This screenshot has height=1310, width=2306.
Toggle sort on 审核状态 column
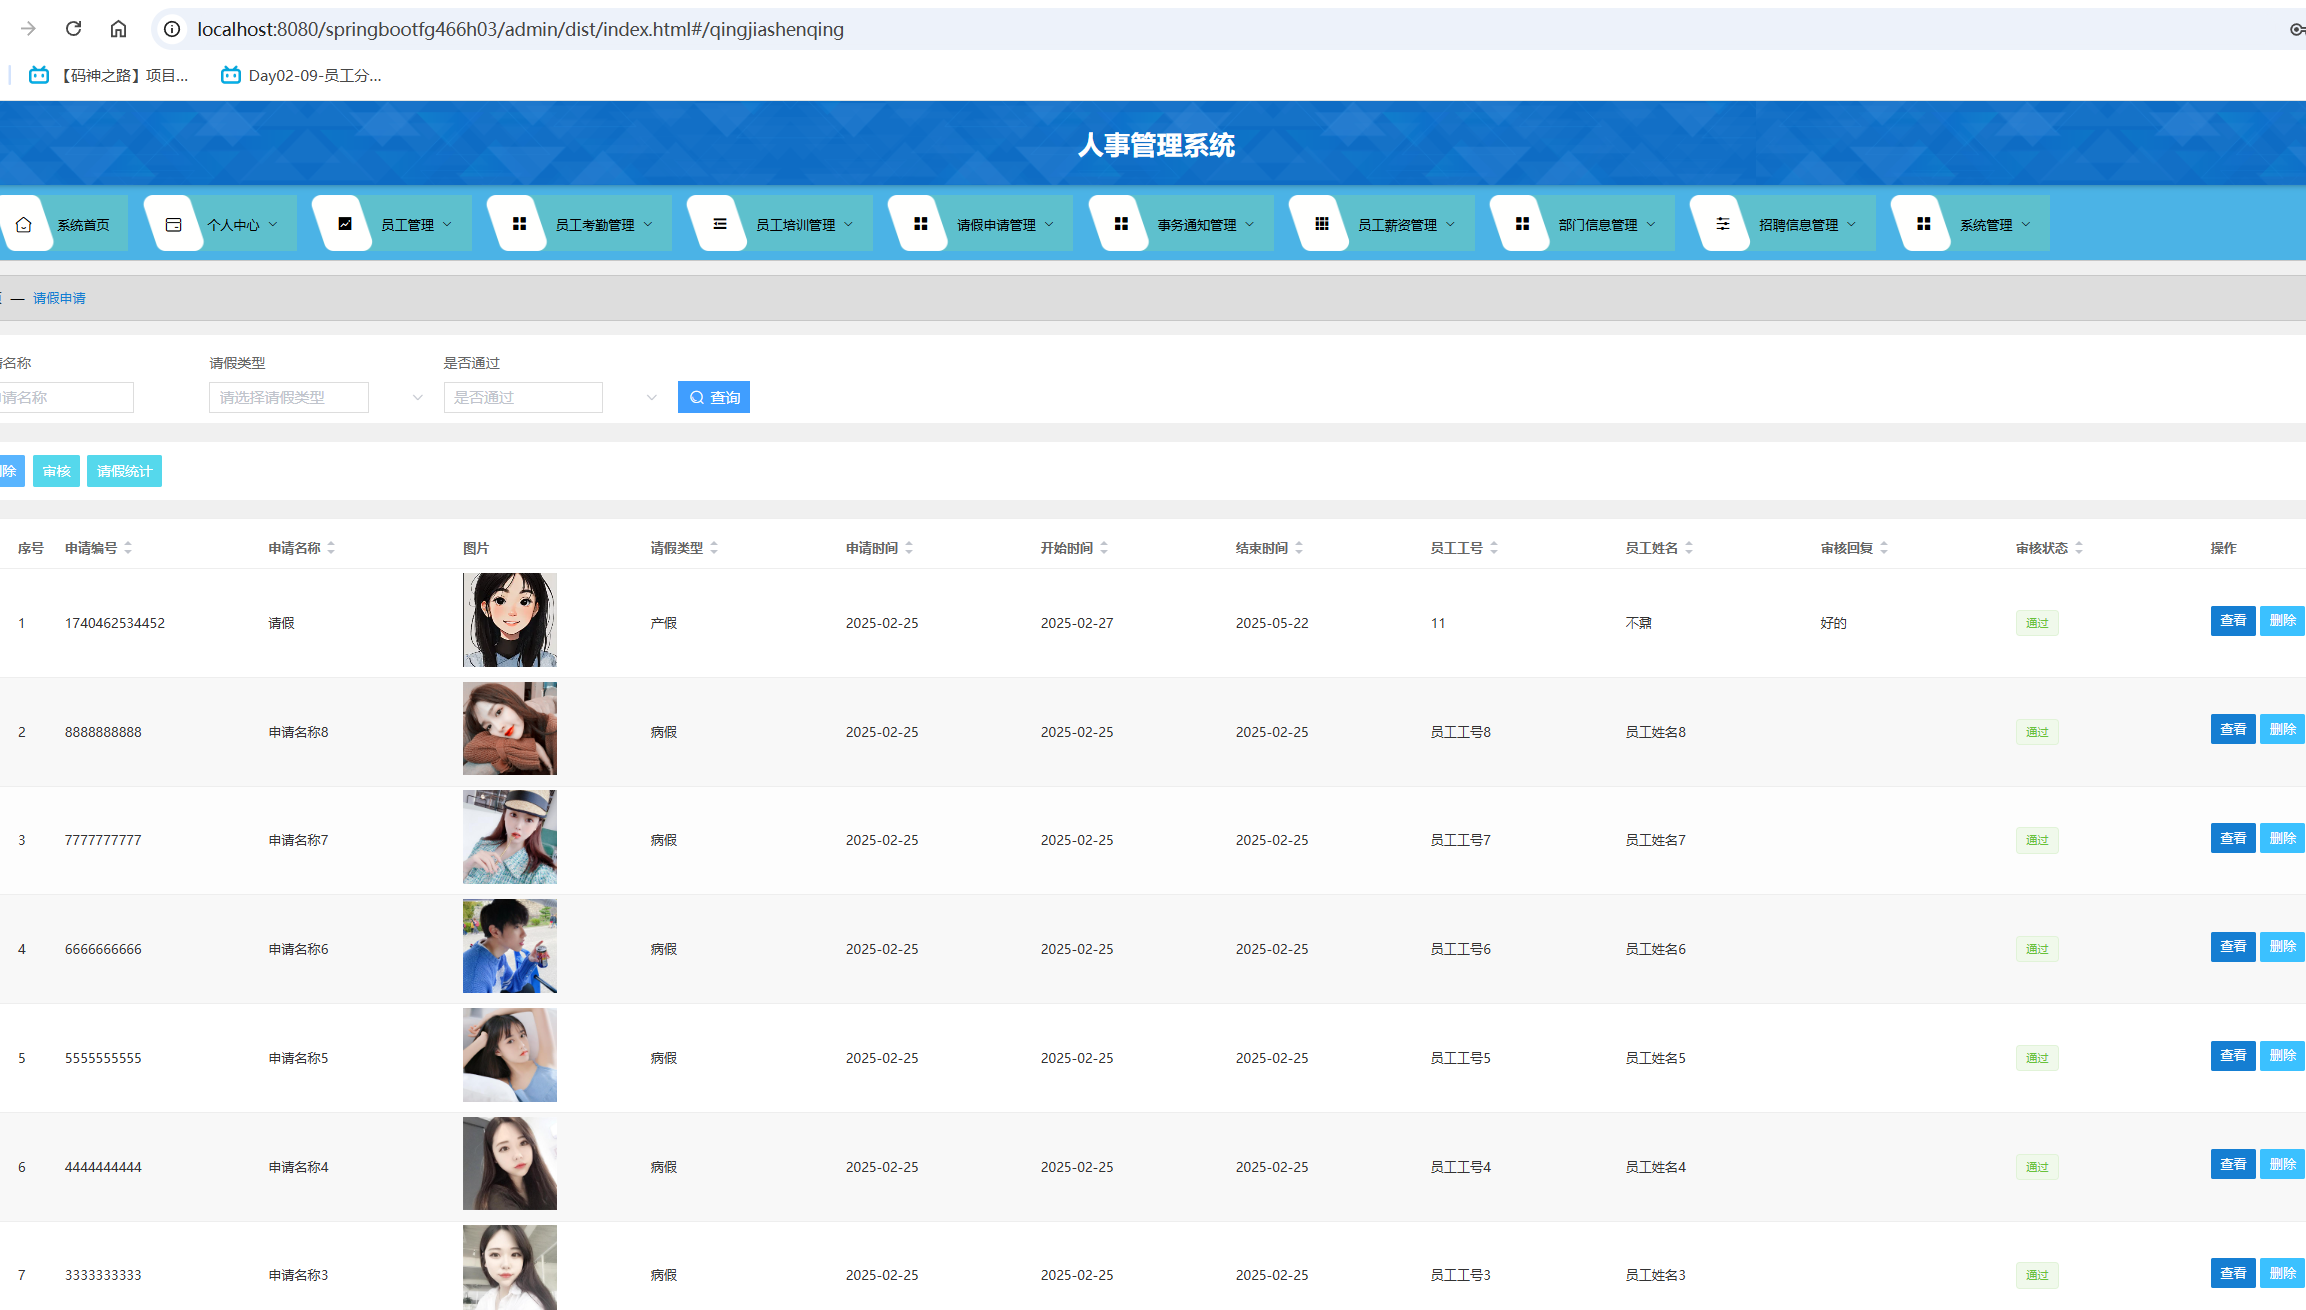[2079, 548]
